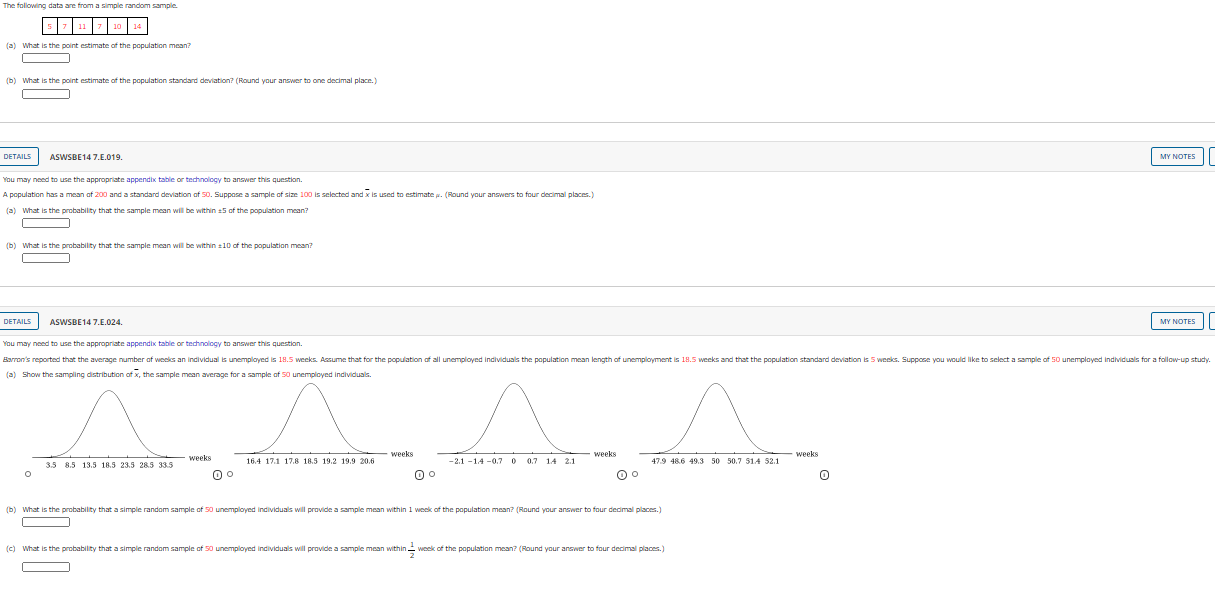Click the sample data cell containing 14
The width and height of the screenshot is (1215, 589).
(x=137, y=25)
